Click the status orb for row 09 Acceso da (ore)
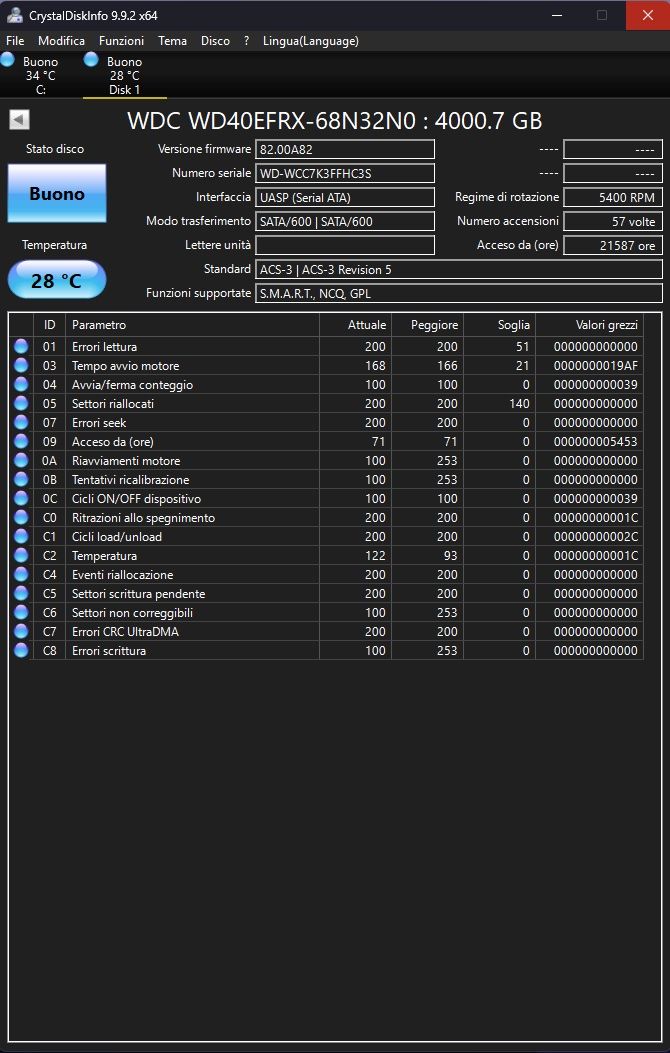This screenshot has height=1053, width=670. tap(21, 441)
